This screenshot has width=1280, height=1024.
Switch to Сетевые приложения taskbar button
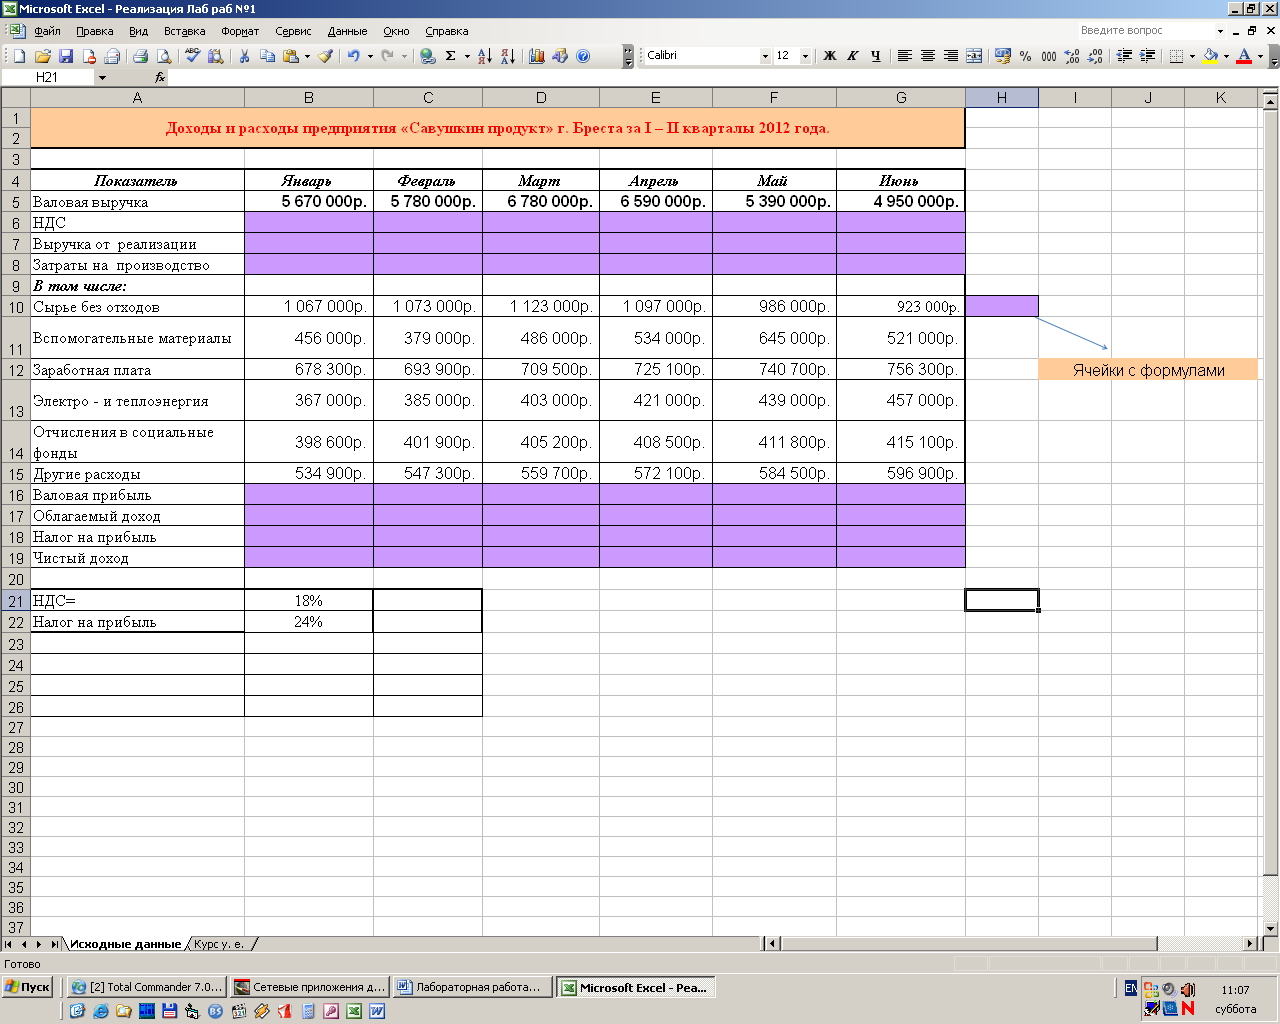309,987
